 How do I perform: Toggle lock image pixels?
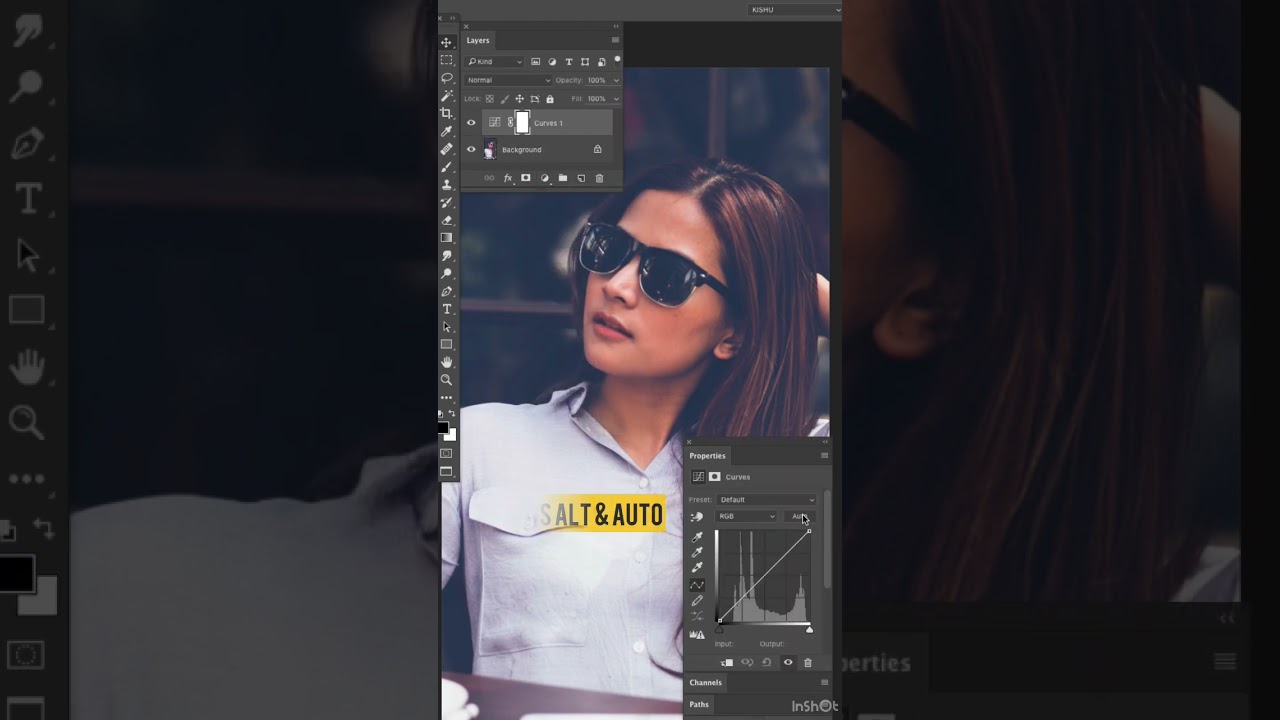pyautogui.click(x=504, y=99)
